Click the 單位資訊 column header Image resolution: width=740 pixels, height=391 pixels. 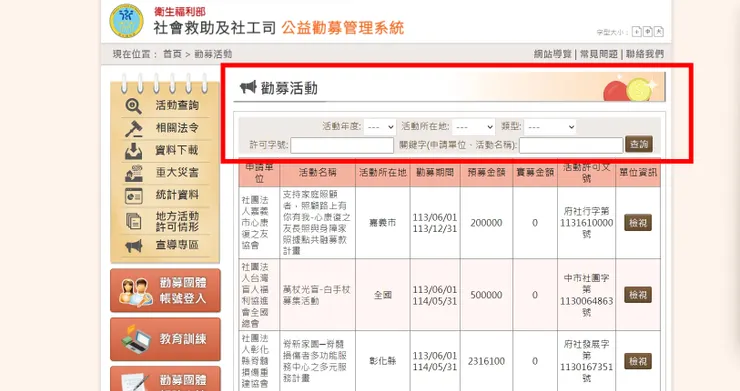point(638,173)
